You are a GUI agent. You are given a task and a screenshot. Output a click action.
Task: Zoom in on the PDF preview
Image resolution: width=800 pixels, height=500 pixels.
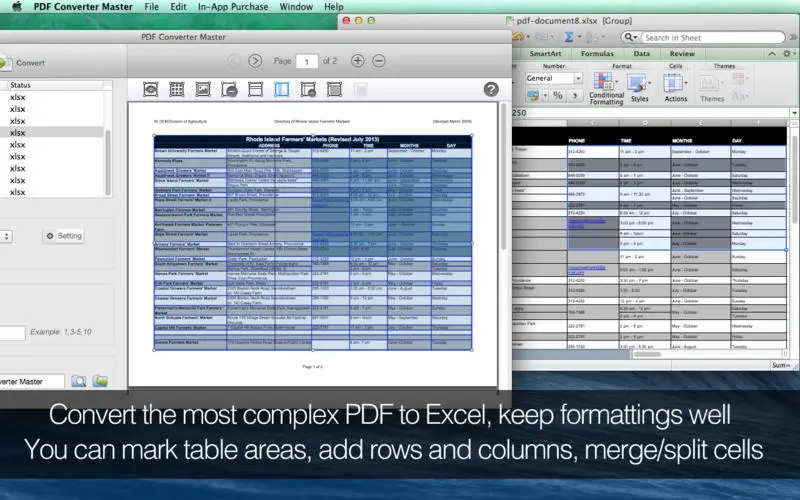click(x=358, y=61)
